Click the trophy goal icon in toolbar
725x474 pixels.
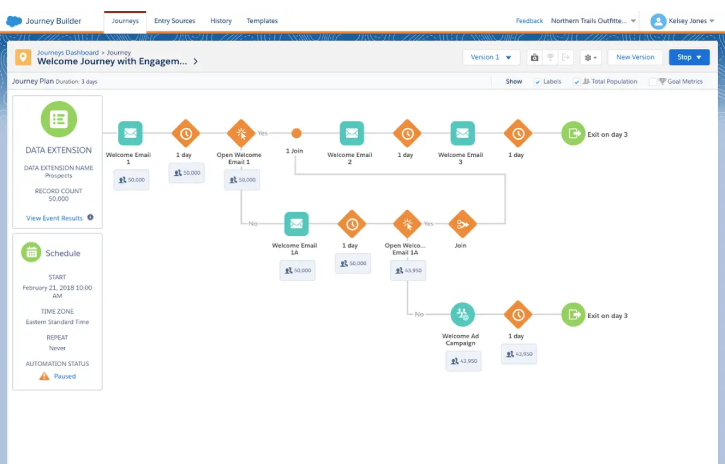pyautogui.click(x=549, y=58)
